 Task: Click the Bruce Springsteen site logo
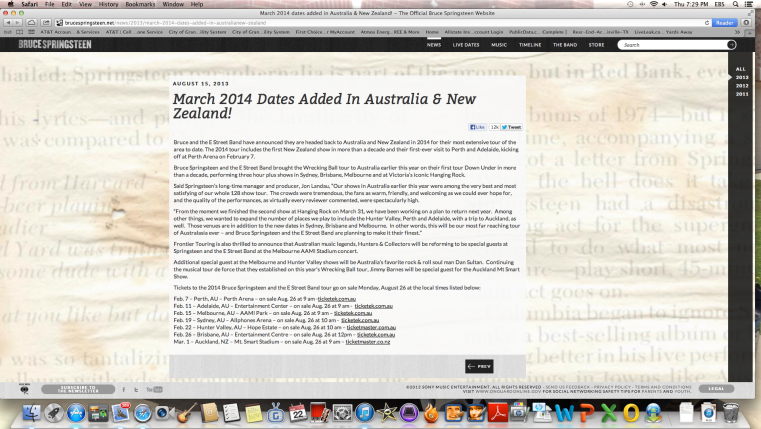pos(55,45)
